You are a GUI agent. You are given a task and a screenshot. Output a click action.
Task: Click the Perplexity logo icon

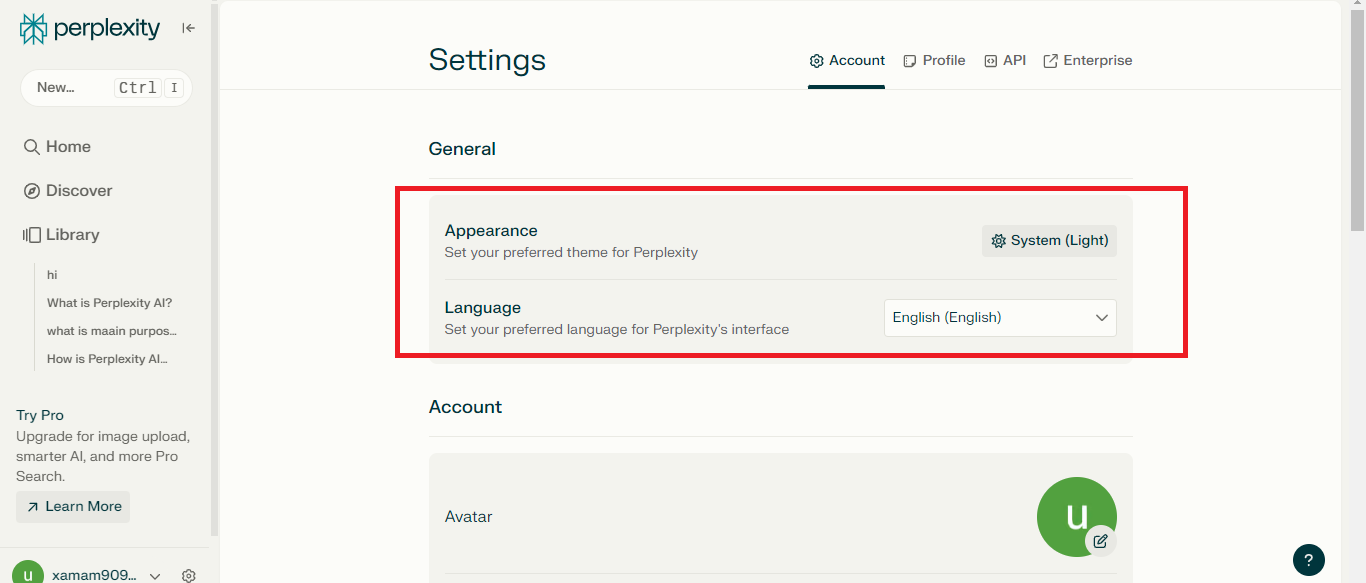click(31, 28)
